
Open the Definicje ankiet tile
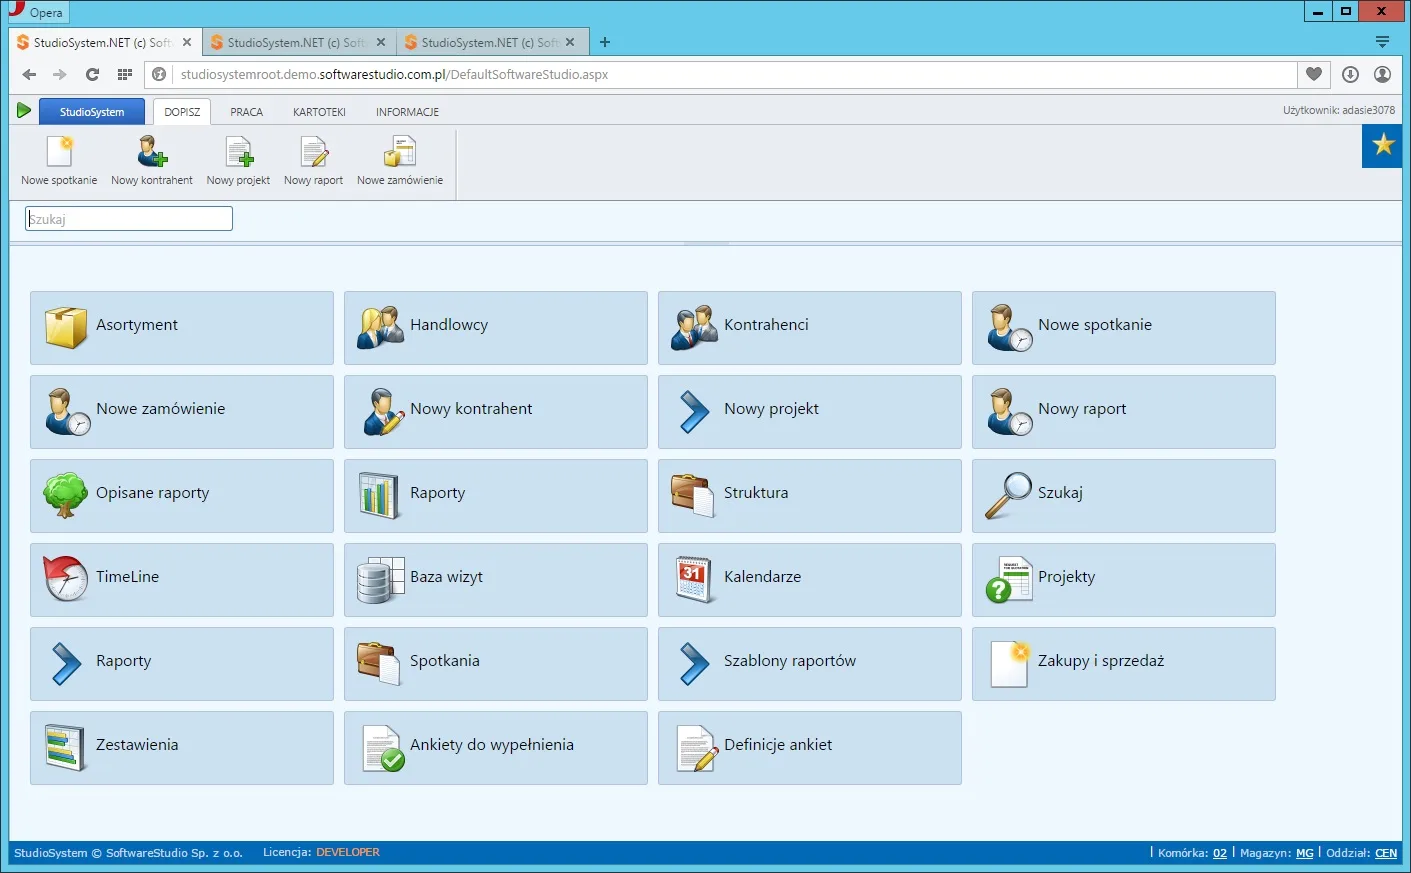click(x=810, y=748)
